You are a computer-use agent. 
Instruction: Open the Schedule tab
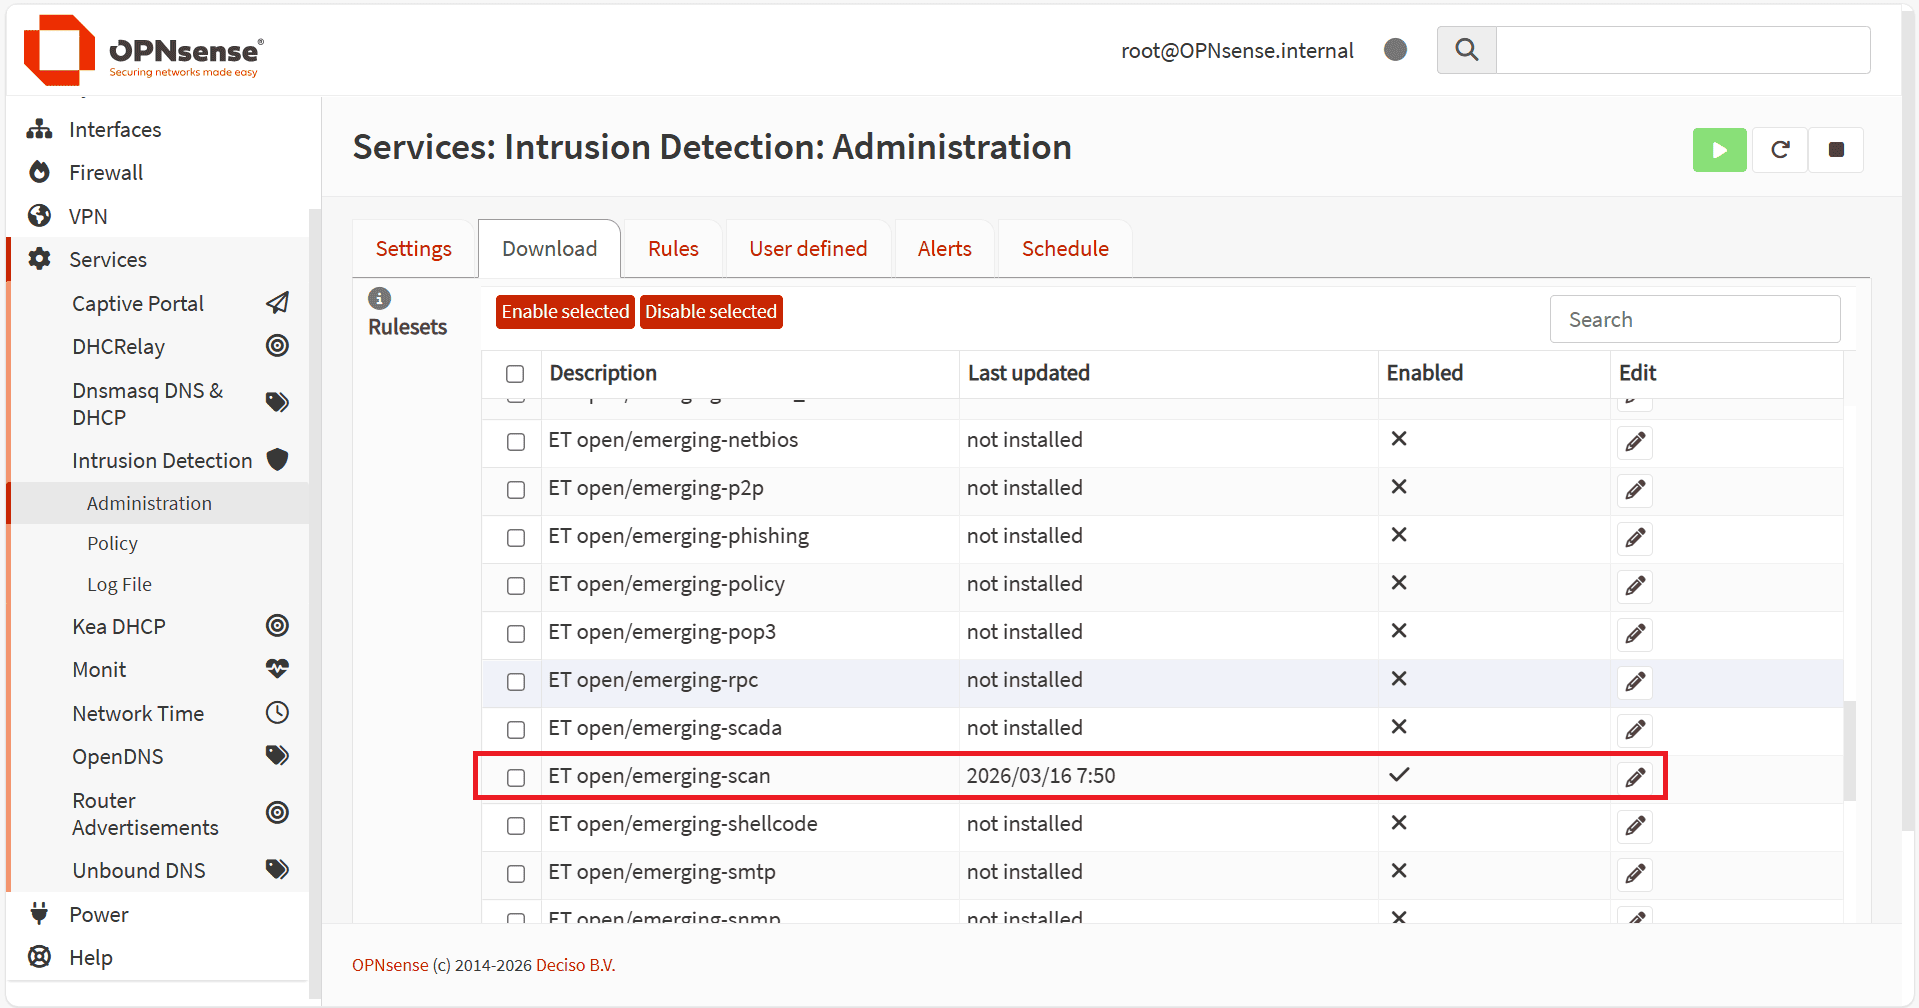pos(1065,249)
